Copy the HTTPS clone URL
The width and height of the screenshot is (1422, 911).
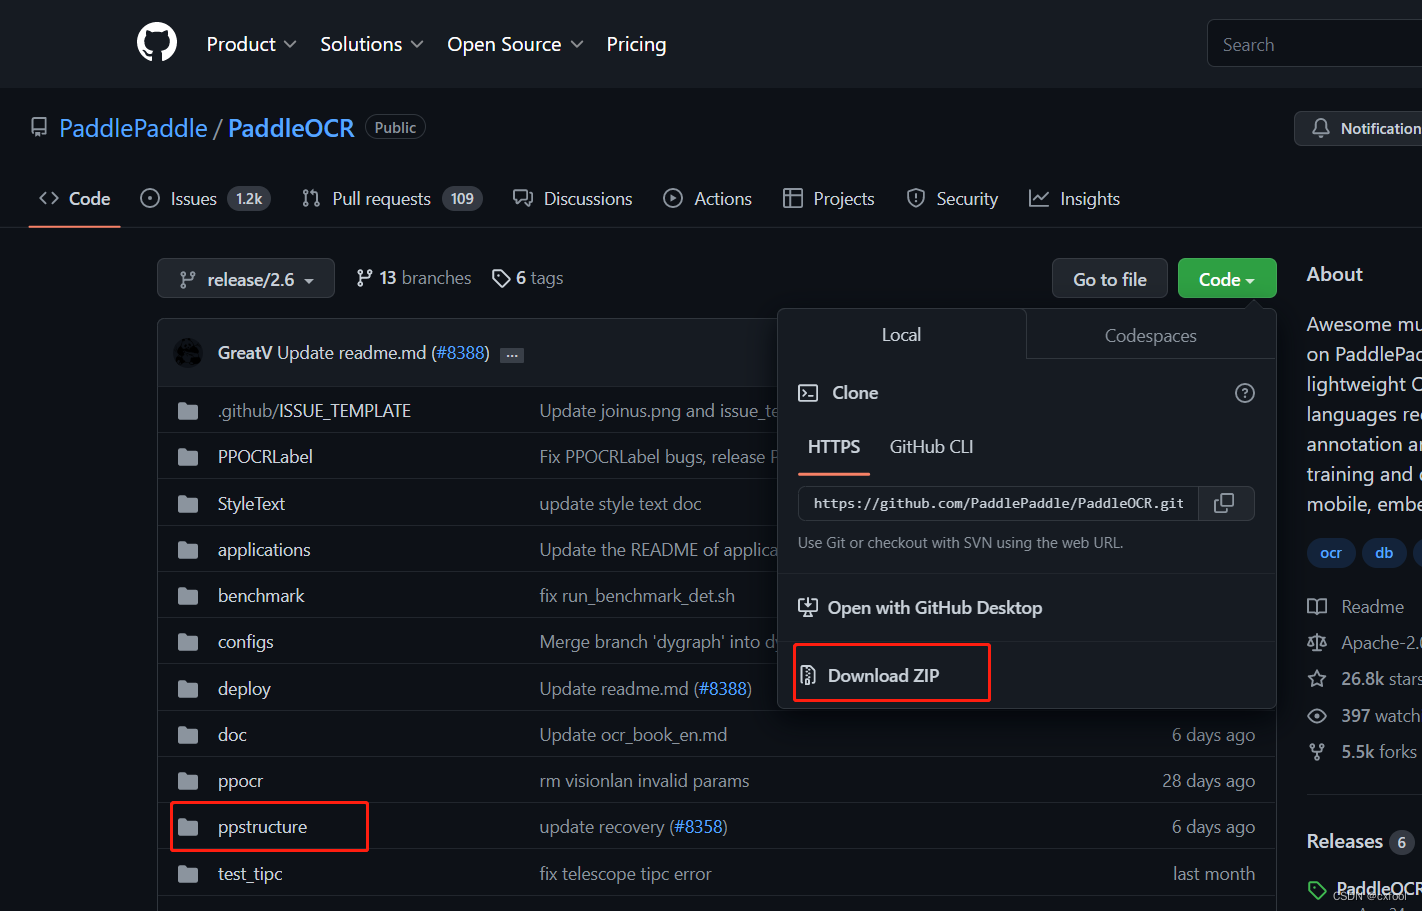pos(1224,503)
